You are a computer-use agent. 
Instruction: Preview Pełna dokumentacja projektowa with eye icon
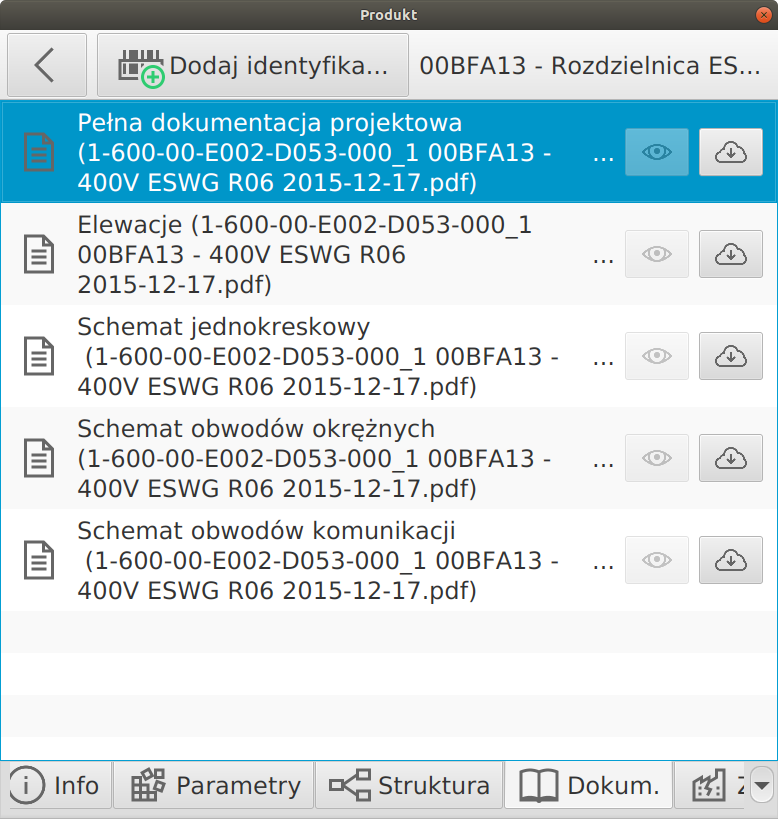click(x=656, y=153)
